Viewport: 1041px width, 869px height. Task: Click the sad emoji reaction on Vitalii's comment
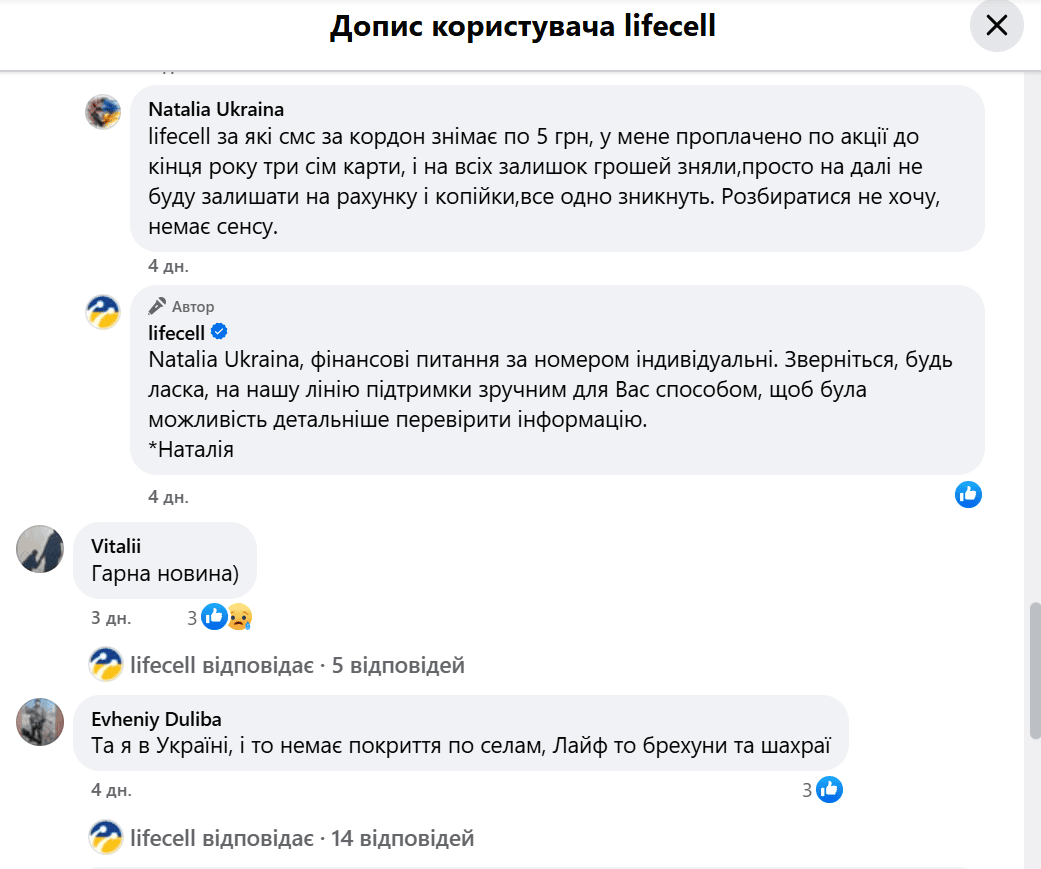tap(238, 618)
